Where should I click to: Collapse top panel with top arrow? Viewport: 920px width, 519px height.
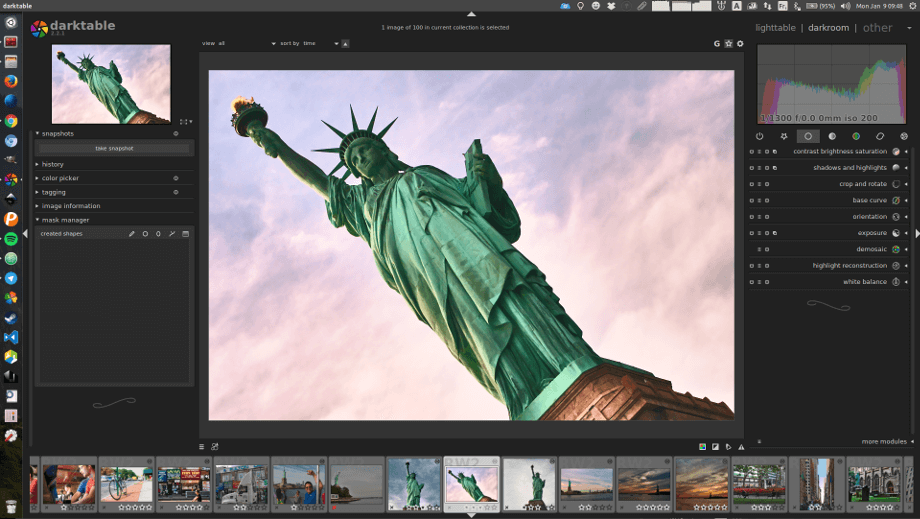coord(471,13)
